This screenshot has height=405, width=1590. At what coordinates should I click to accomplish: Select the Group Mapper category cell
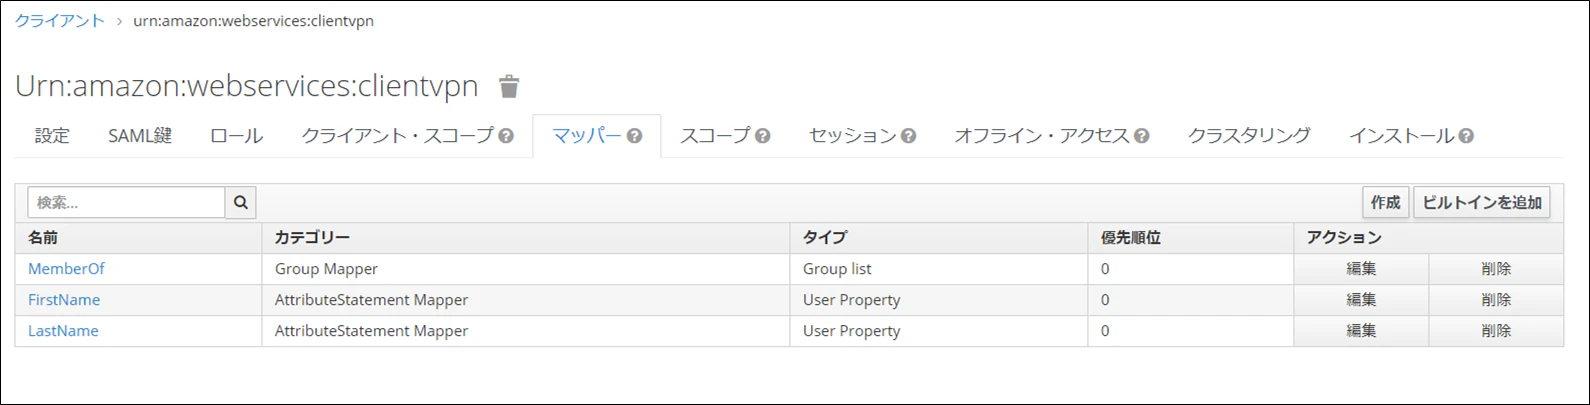(x=526, y=269)
